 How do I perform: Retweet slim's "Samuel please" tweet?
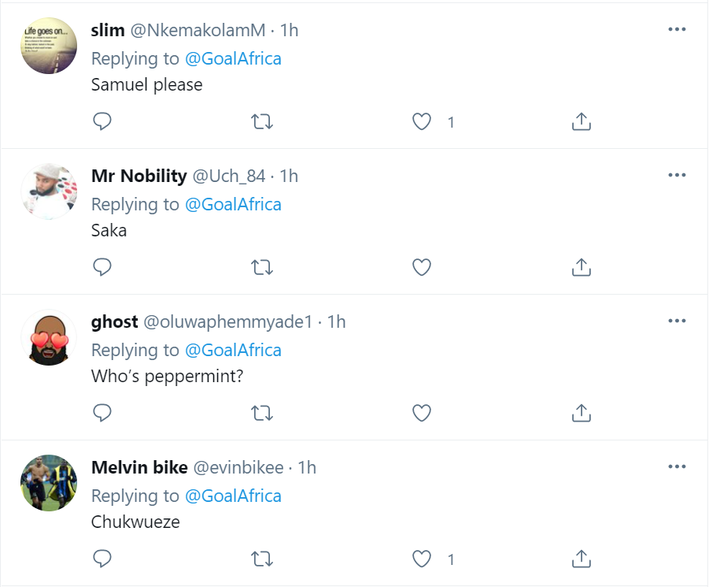[261, 122]
